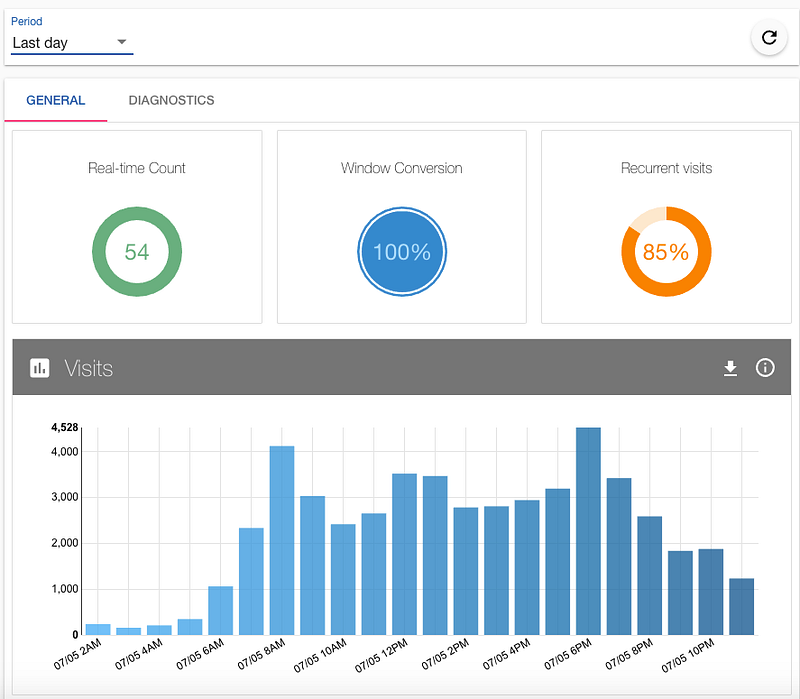Open the Visits info tooltip icon
The width and height of the screenshot is (800, 699).
pyautogui.click(x=765, y=367)
